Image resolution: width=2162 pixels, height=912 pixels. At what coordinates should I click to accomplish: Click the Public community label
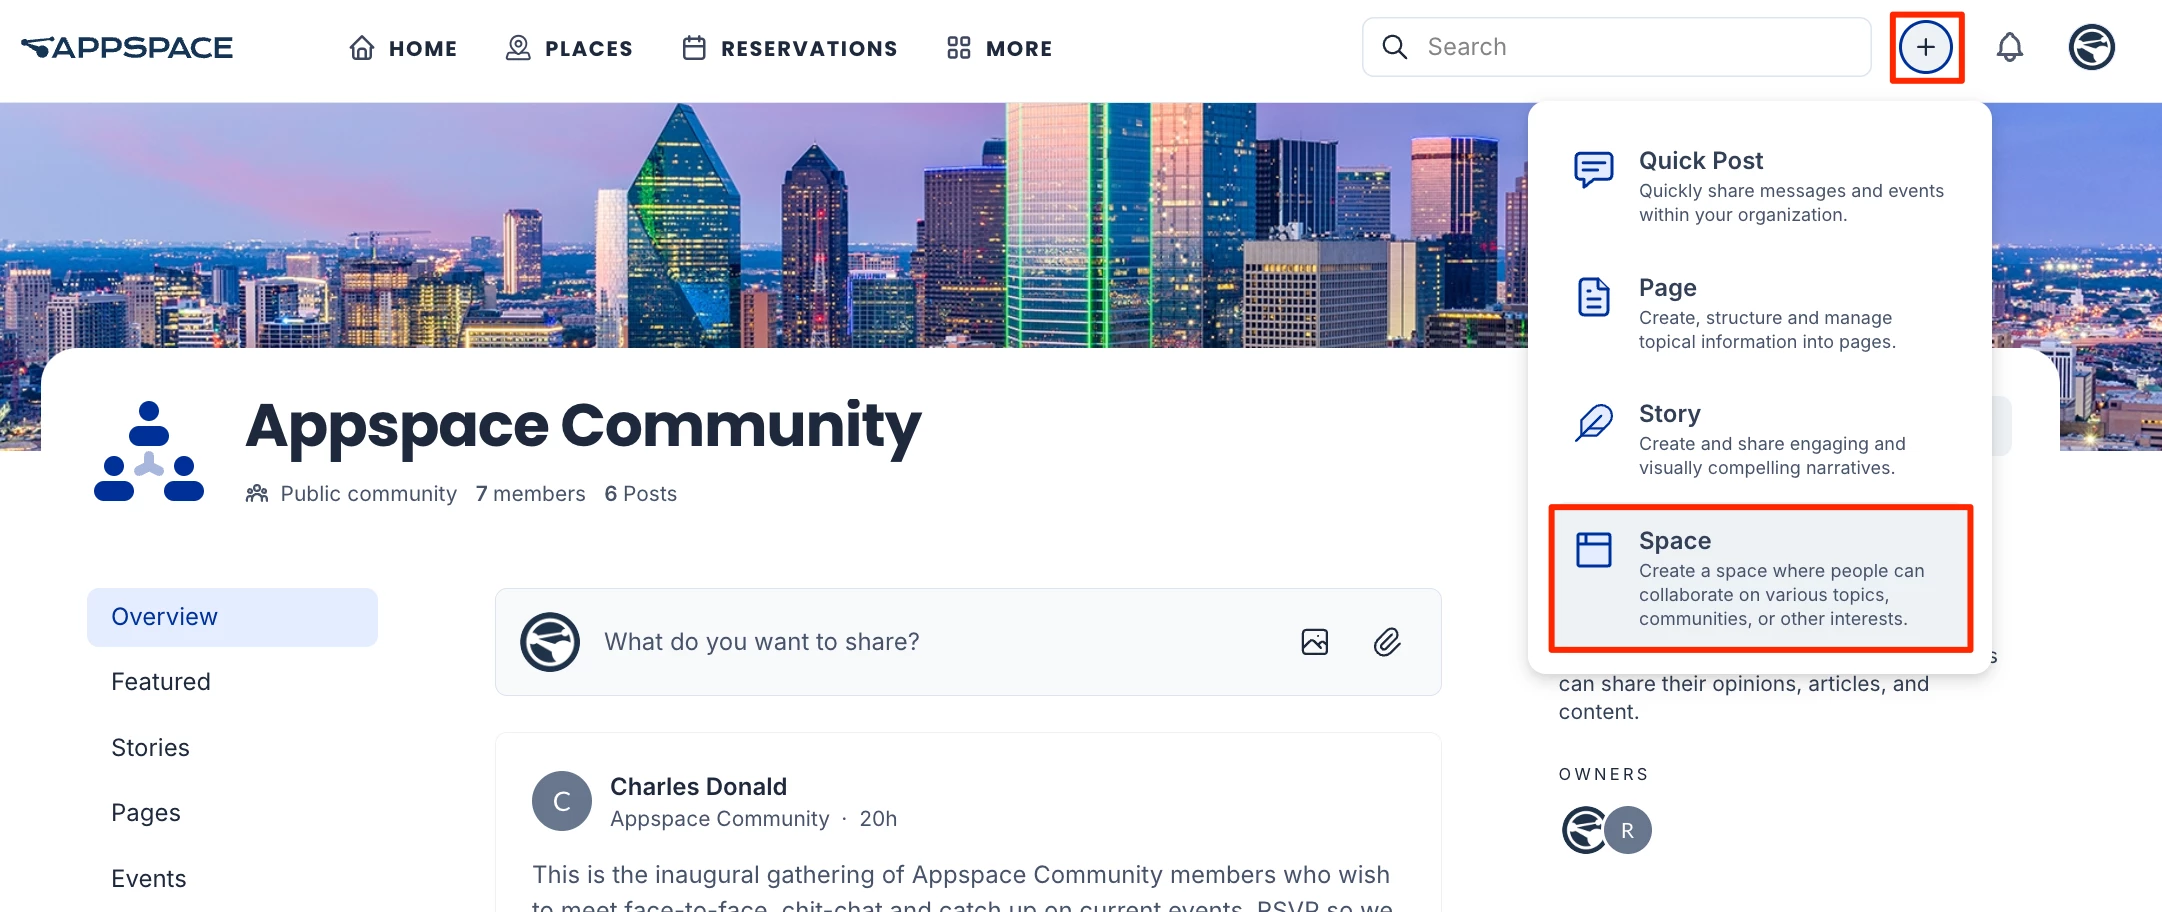[x=368, y=494]
